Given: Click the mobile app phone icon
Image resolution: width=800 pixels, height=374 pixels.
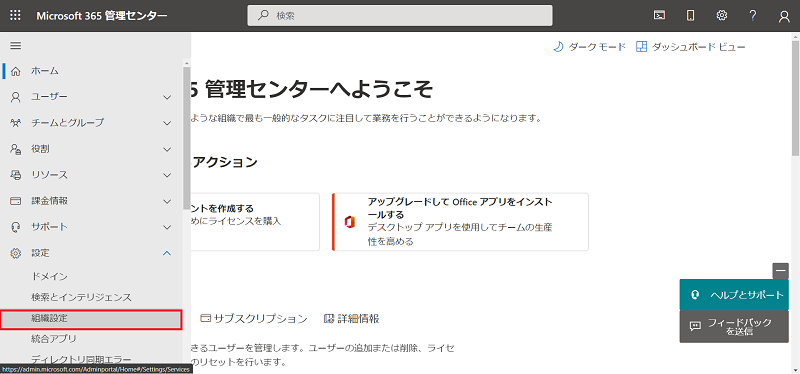Looking at the screenshot, I should click(690, 15).
